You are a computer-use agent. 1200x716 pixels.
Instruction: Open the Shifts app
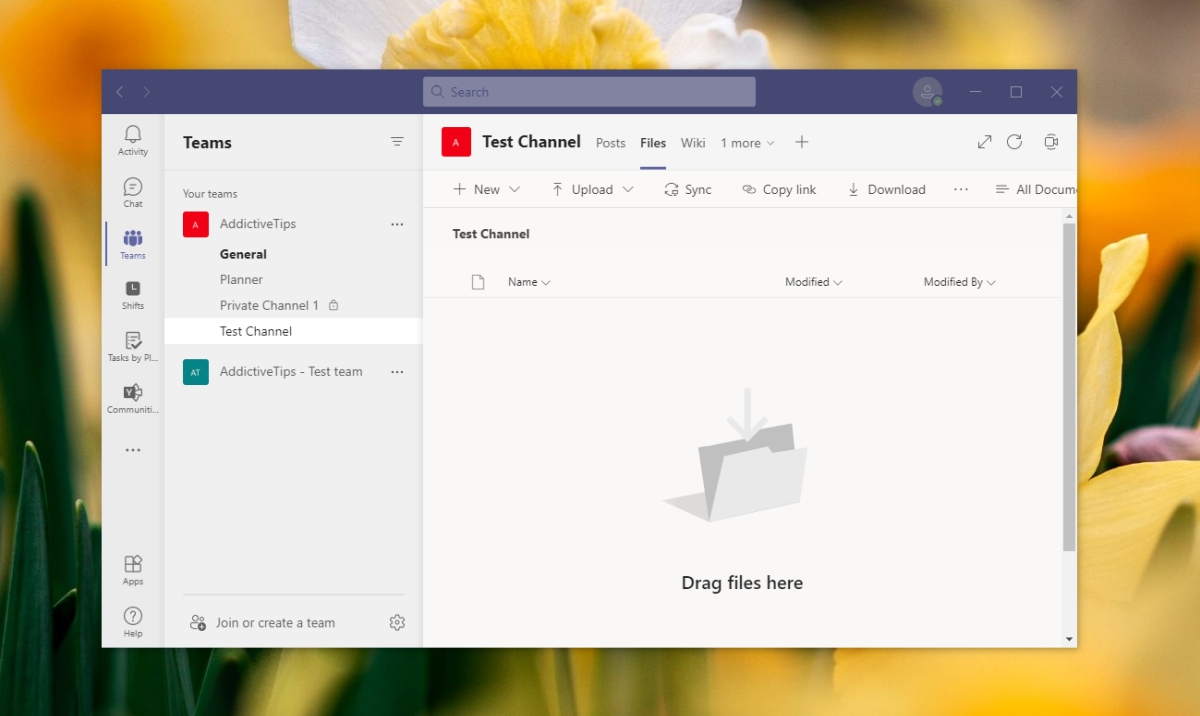click(132, 296)
